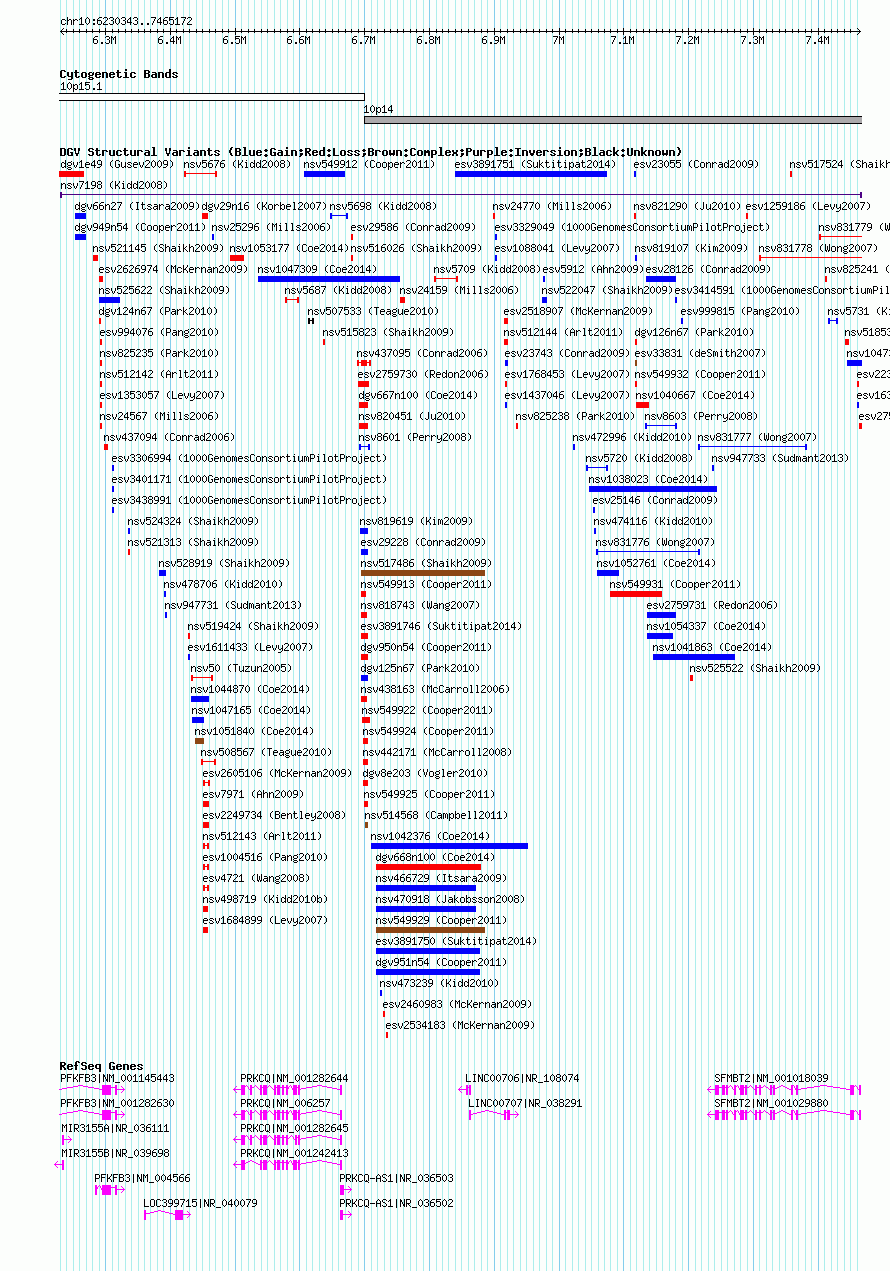Select the 7.4M ruler tick label
The width and height of the screenshot is (890, 1271).
click(817, 41)
